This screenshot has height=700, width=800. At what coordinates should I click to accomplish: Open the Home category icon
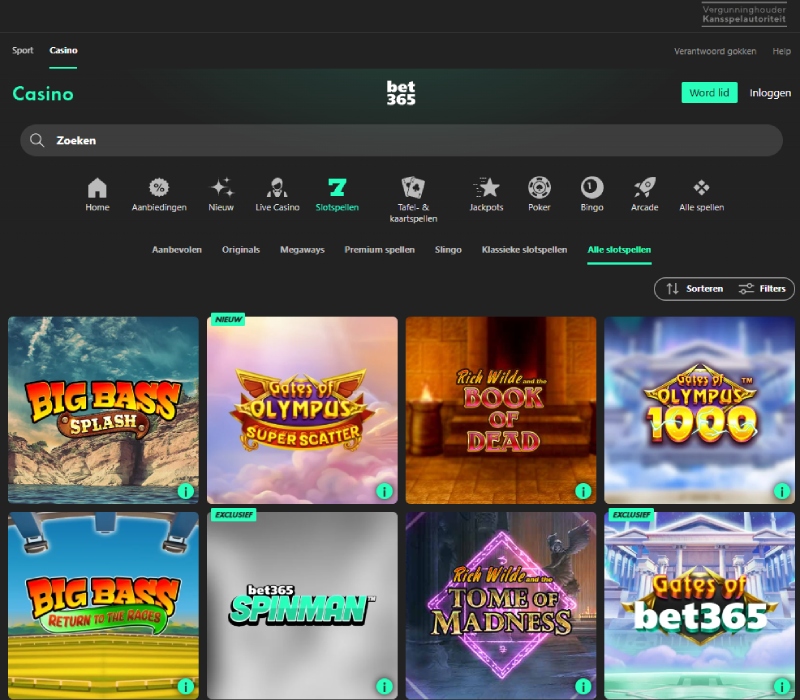pyautogui.click(x=97, y=188)
